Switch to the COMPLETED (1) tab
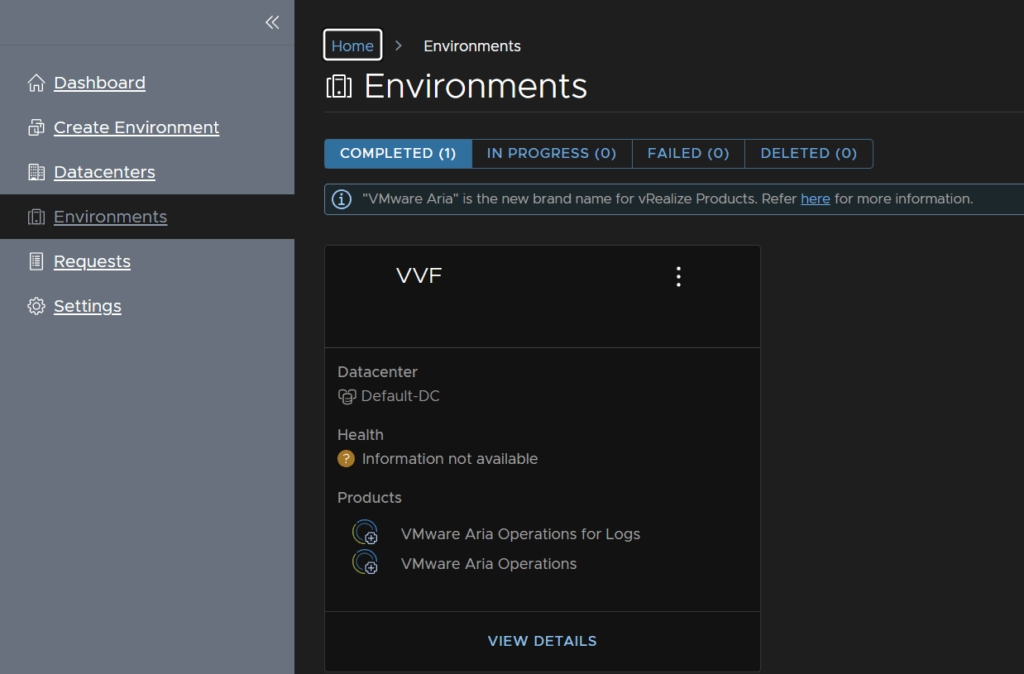The image size is (1024, 674). pos(398,153)
